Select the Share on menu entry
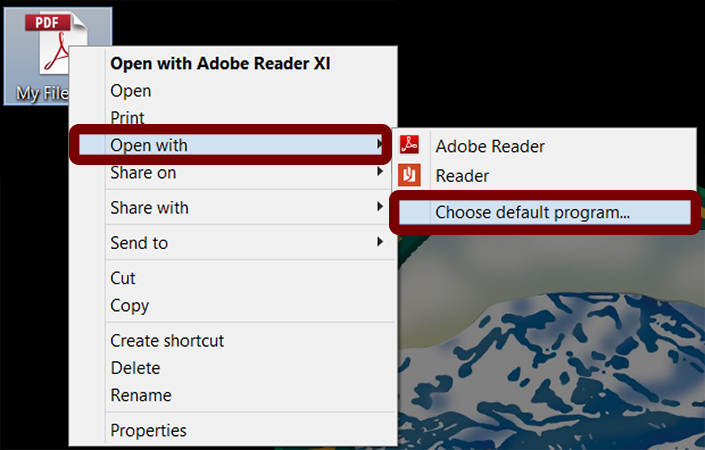This screenshot has width=705, height=450. pyautogui.click(x=143, y=173)
